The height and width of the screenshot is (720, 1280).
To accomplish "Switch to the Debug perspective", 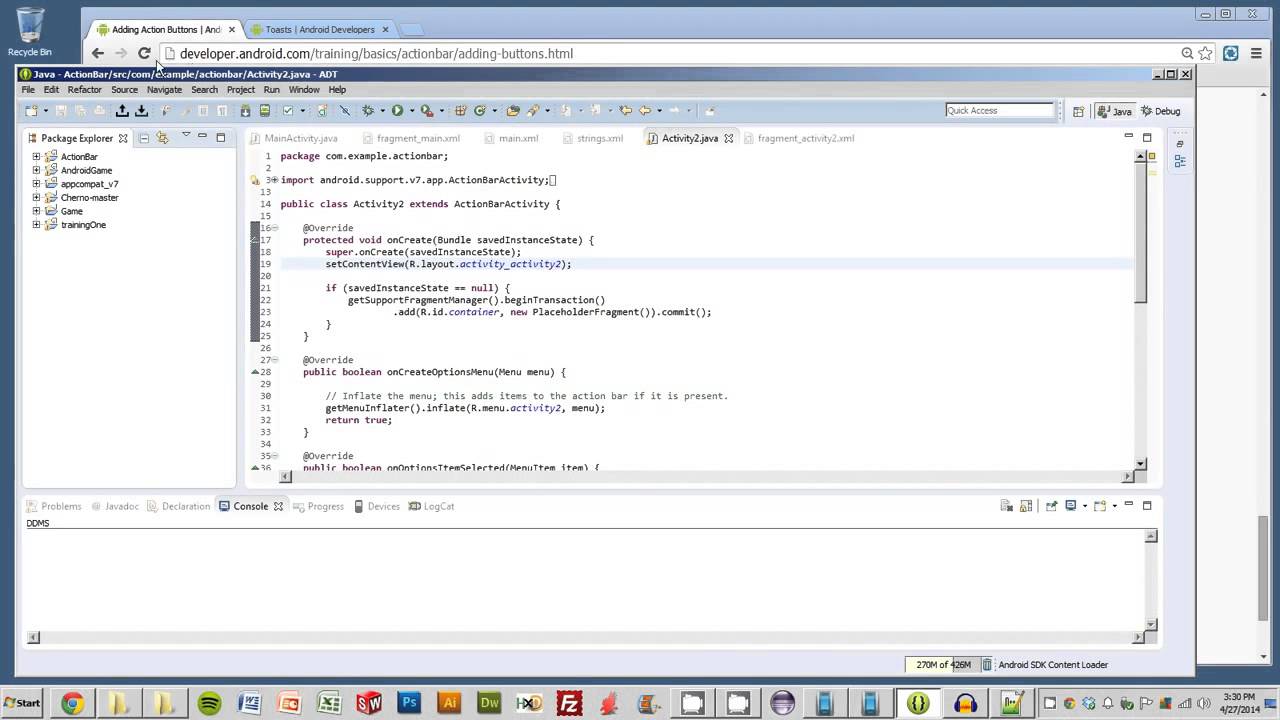I will 1160,111.
